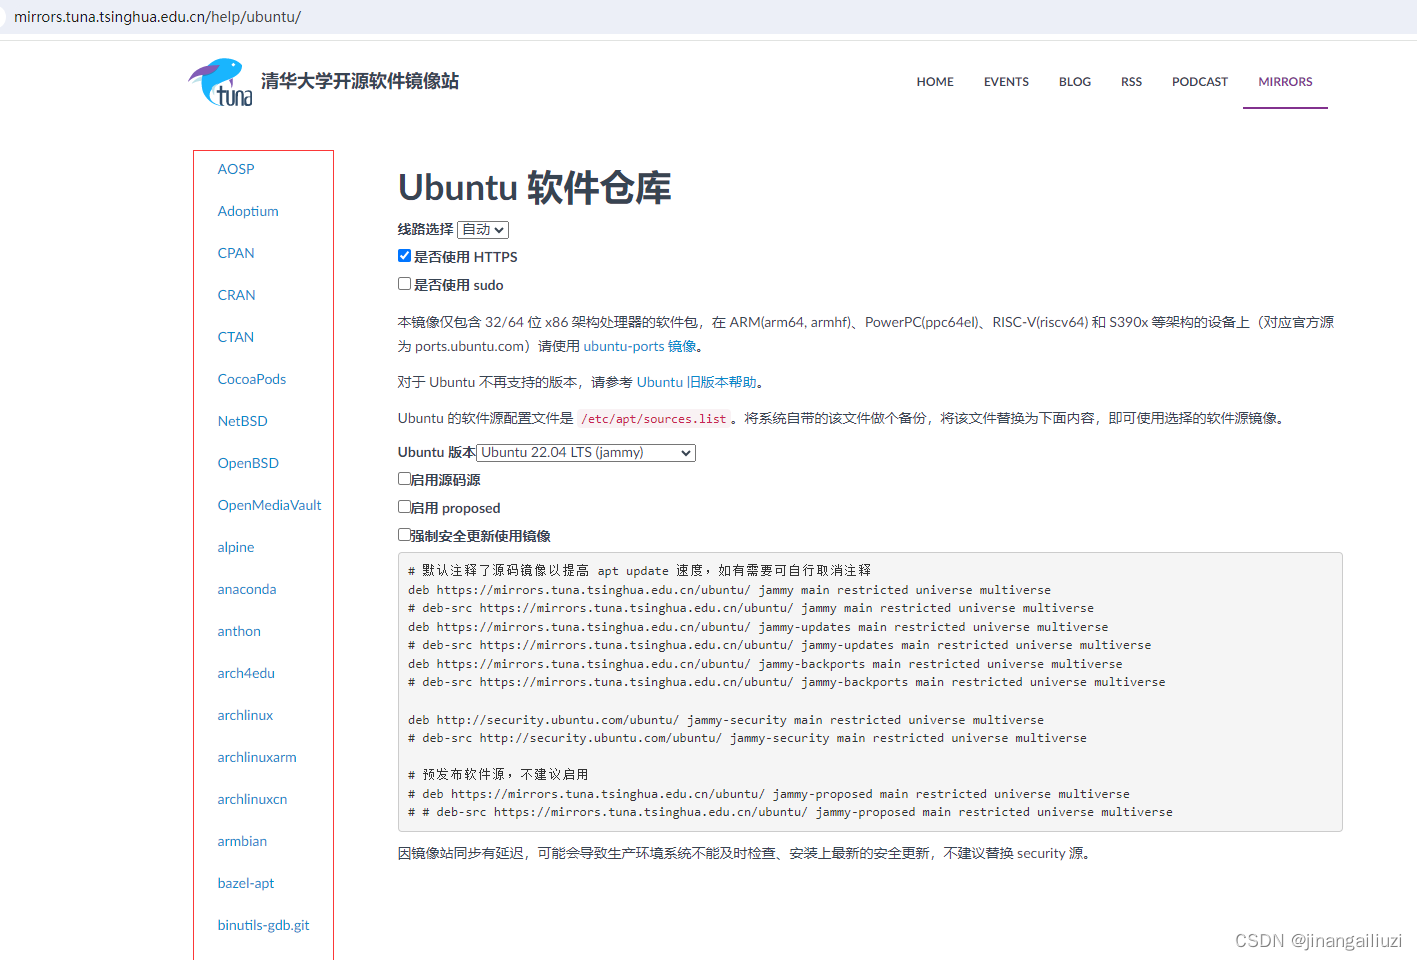The width and height of the screenshot is (1417, 960).
Task: Click the 预发布软件源，不建议启用 comment line
Action: (498, 775)
